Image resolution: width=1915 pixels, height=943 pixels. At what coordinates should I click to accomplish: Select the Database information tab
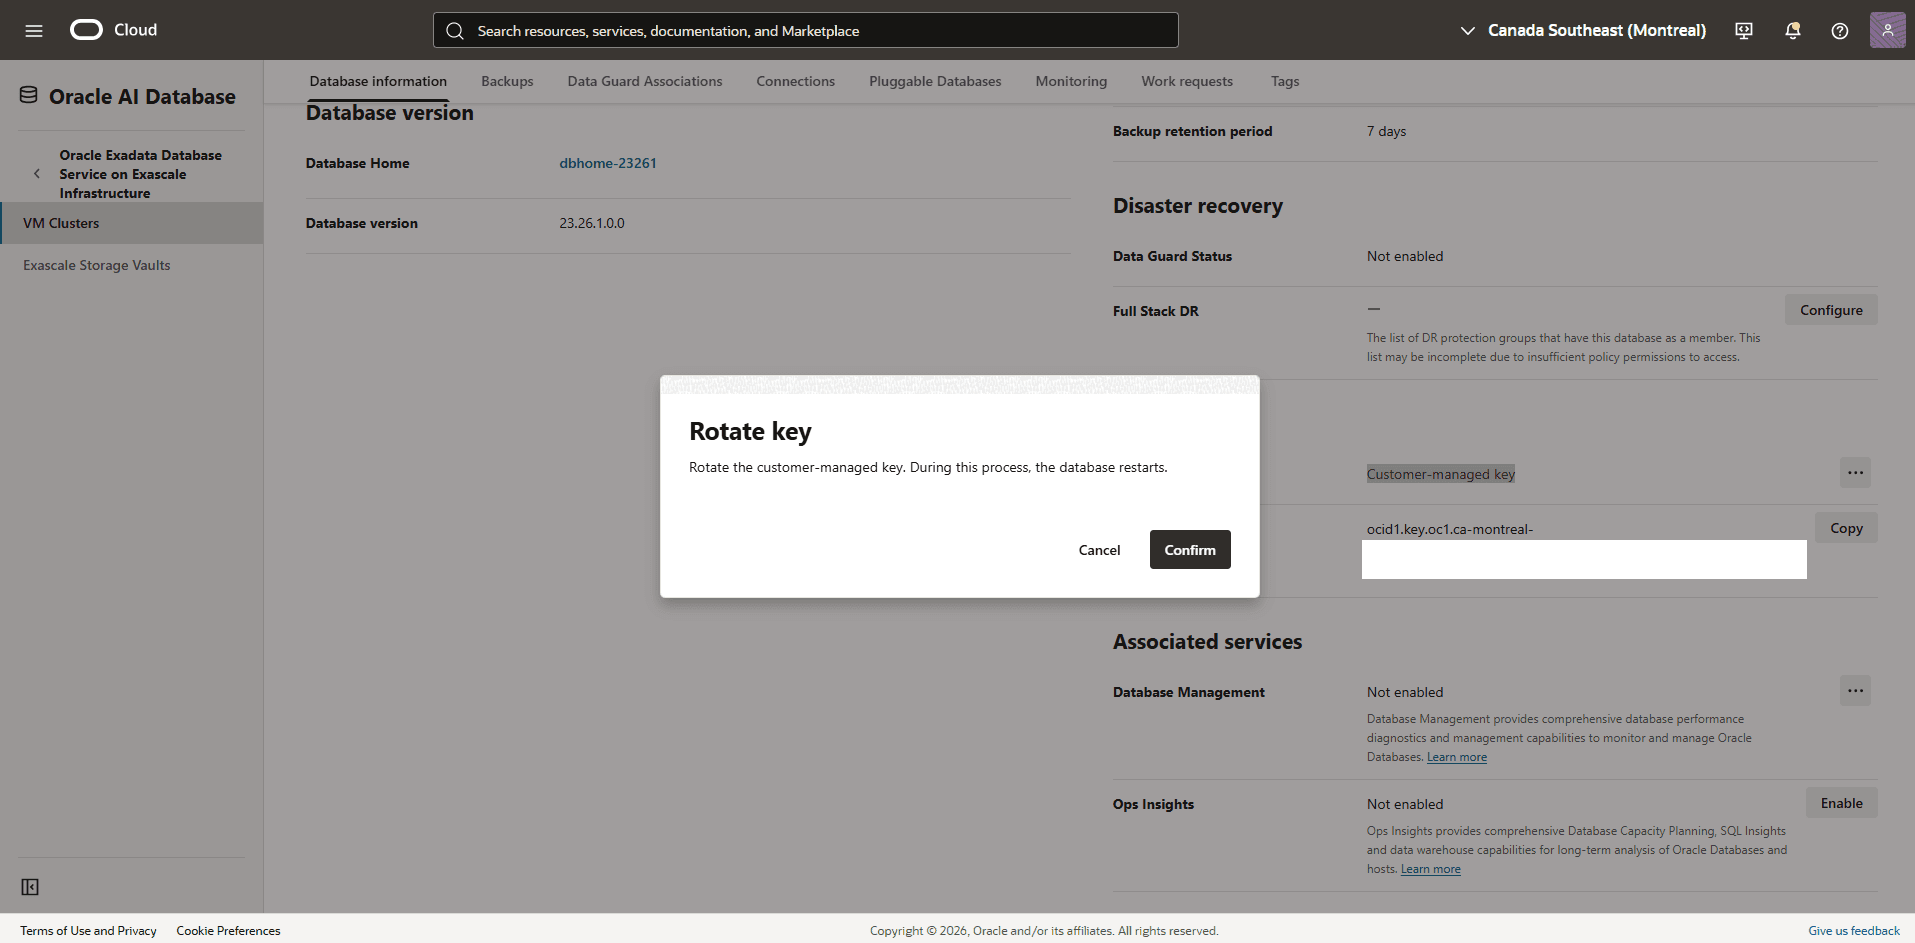[378, 81]
